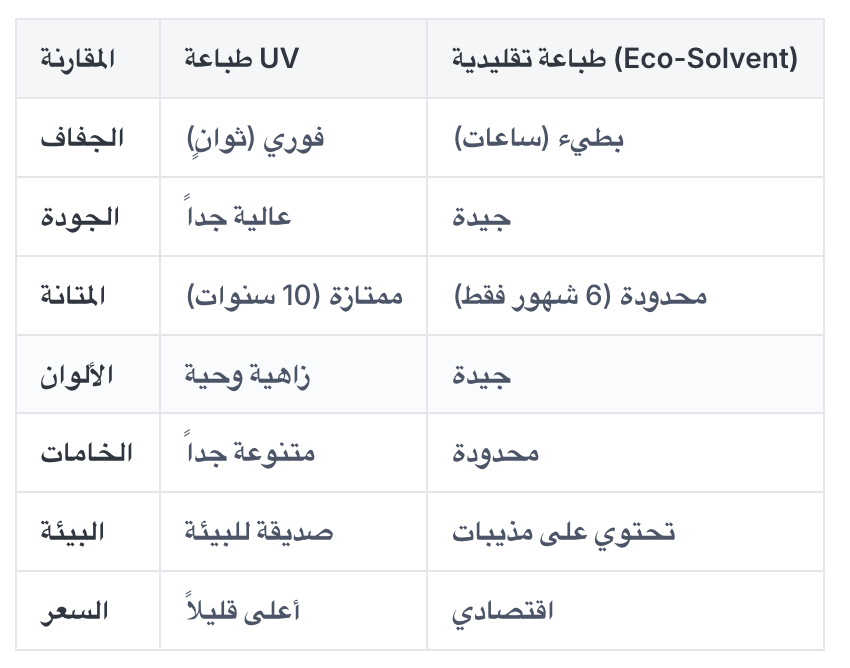Image resolution: width=850 pixels, height=668 pixels.
Task: Click the Eco-Solvent column header
Action: 625,59
